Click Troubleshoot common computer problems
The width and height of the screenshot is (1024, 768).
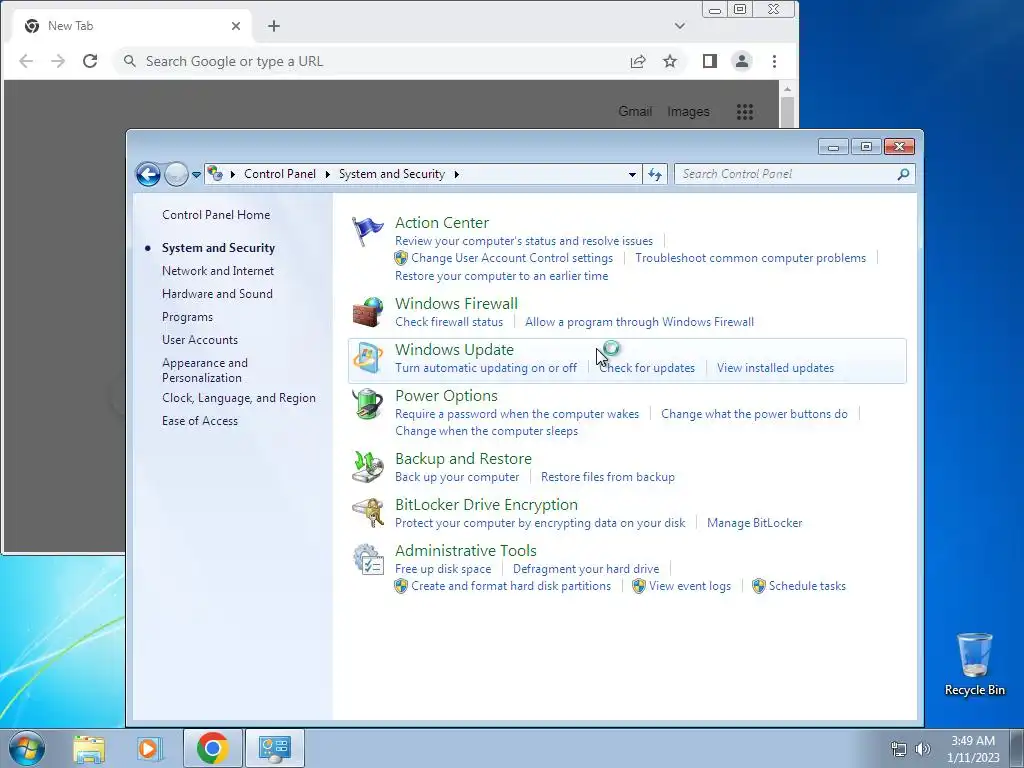click(750, 258)
